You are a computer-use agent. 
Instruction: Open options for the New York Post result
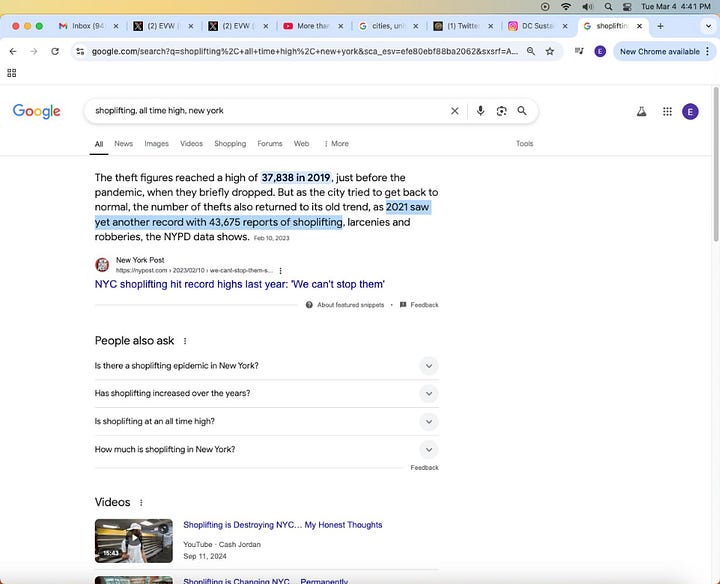pos(281,271)
